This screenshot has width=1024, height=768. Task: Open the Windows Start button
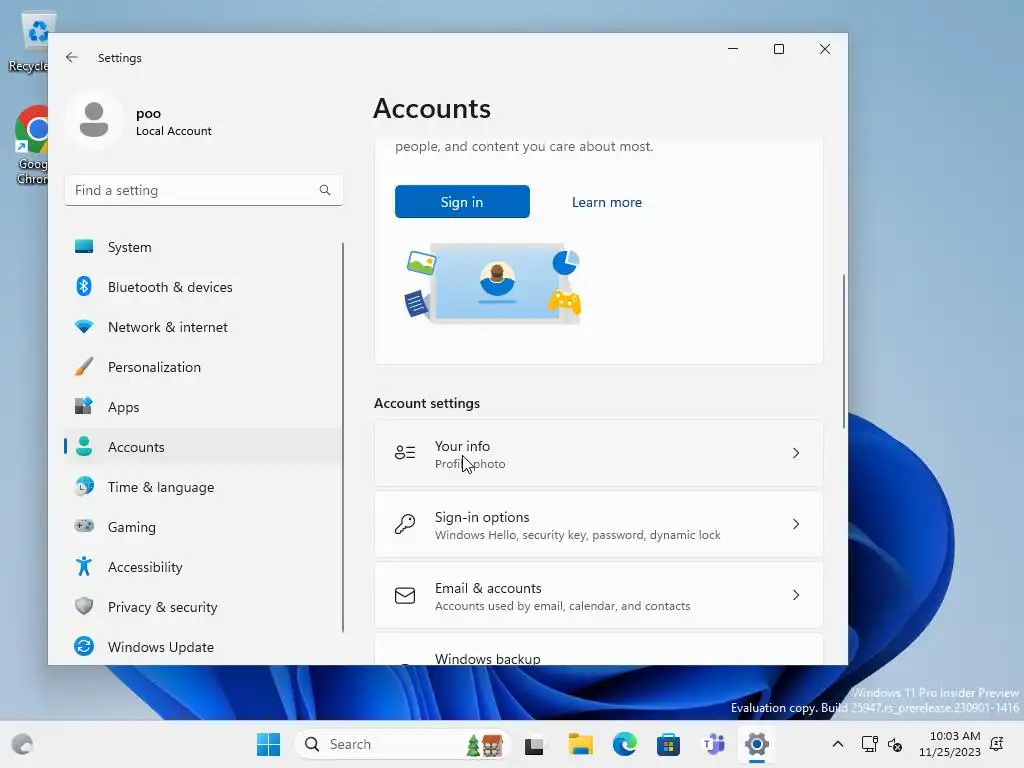coord(268,744)
